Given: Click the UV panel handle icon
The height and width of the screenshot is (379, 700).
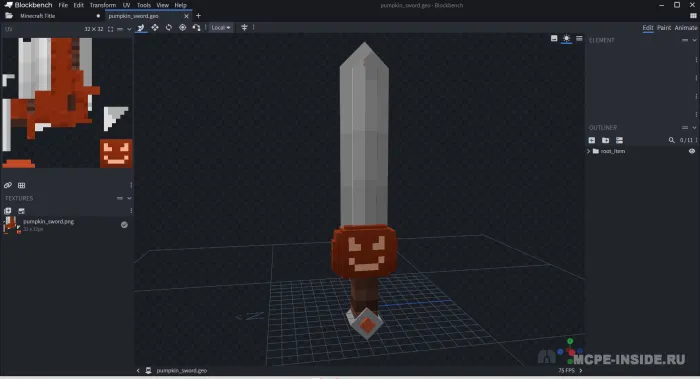Looking at the screenshot, I should click(120, 29).
